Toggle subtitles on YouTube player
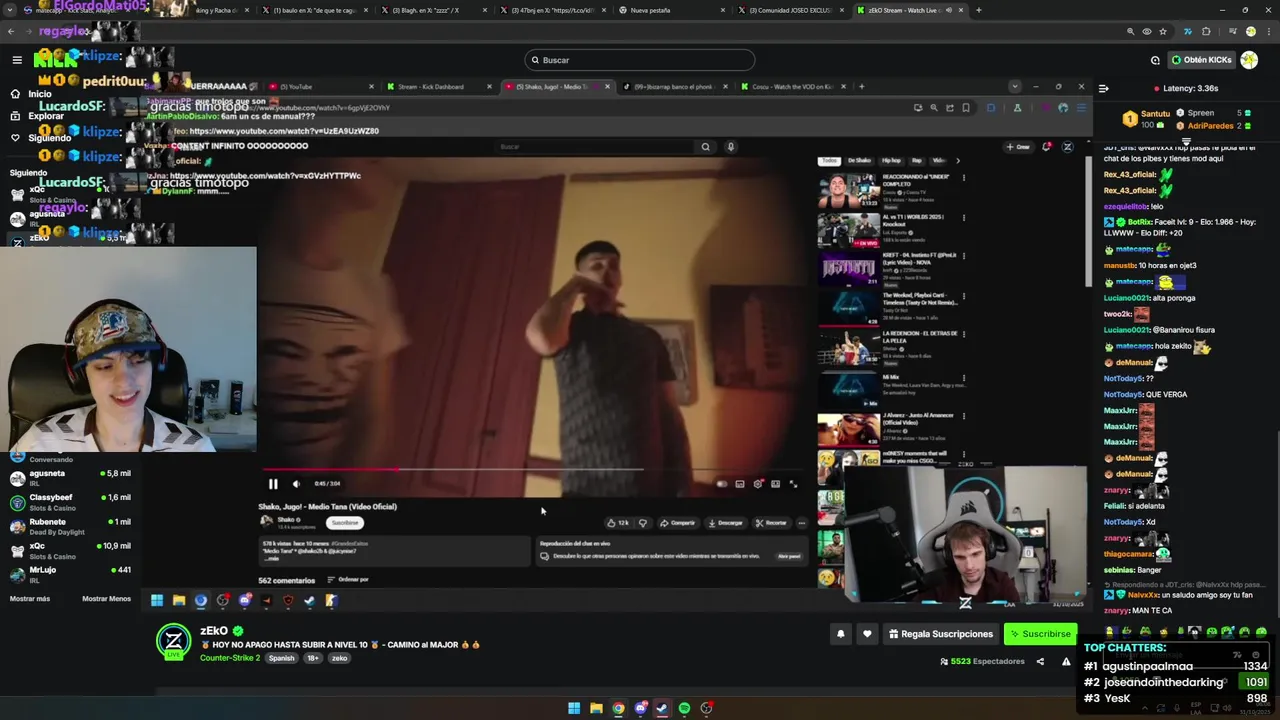The image size is (1280, 720). point(740,484)
